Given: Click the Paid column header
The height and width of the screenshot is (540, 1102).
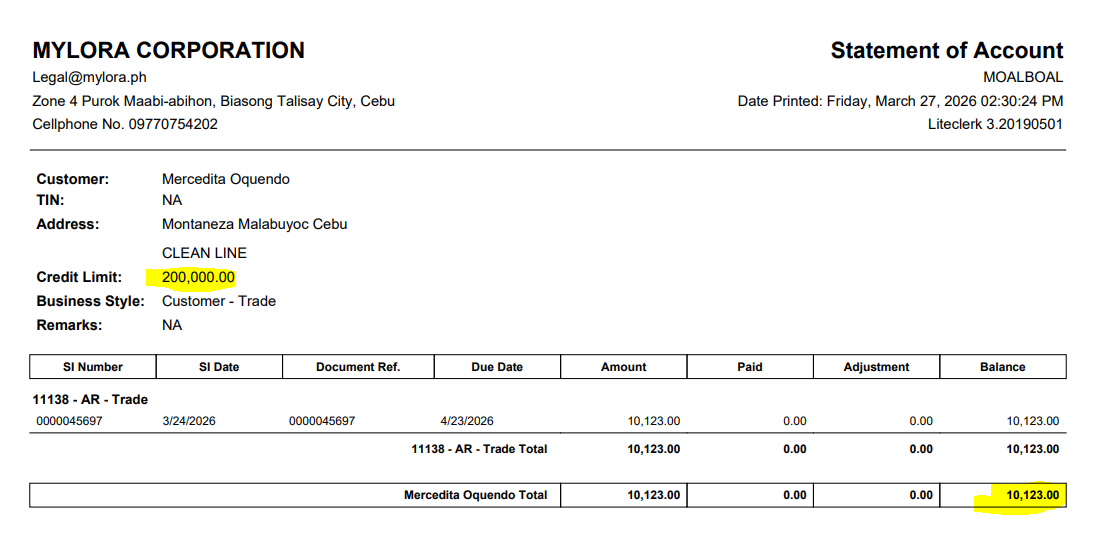Looking at the screenshot, I should tap(750, 367).
